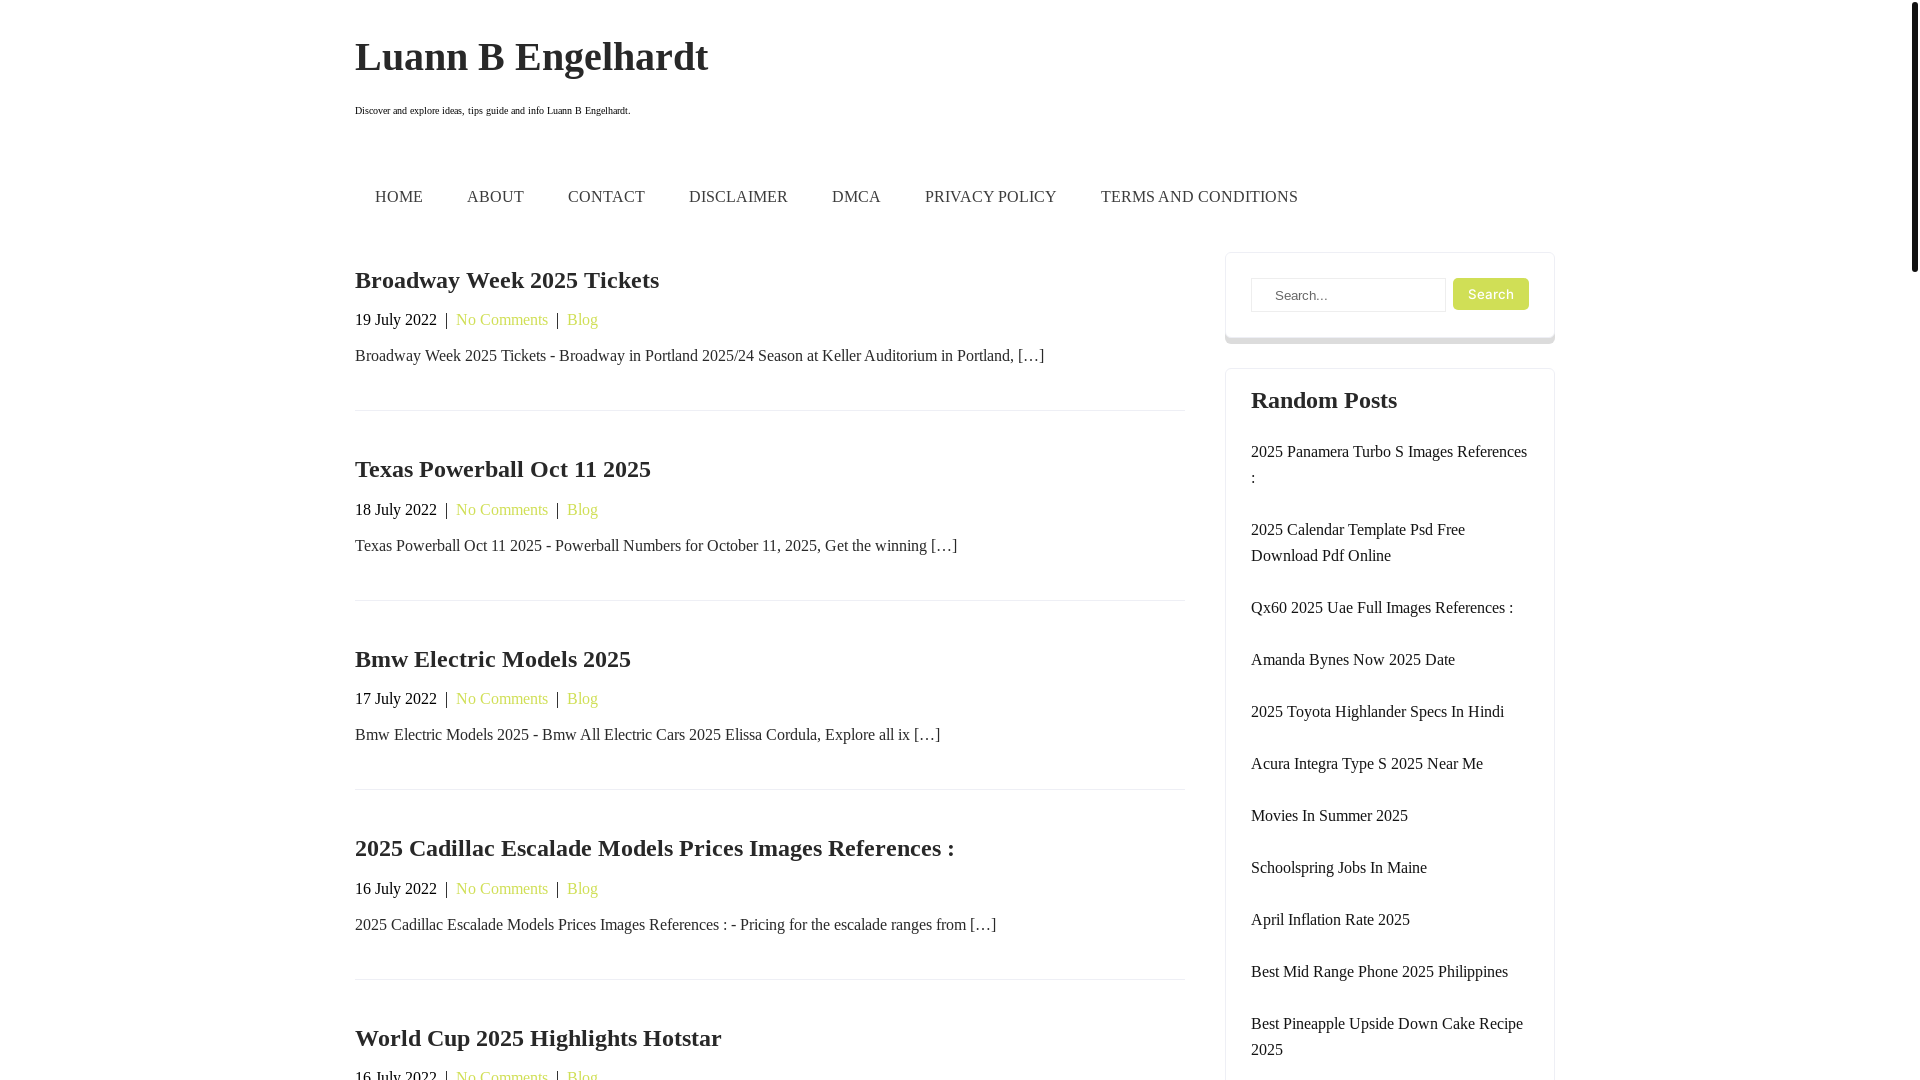The width and height of the screenshot is (1920, 1080).
Task: Open Best Mid Range Phone 2025 Philippines
Action: click(1379, 972)
